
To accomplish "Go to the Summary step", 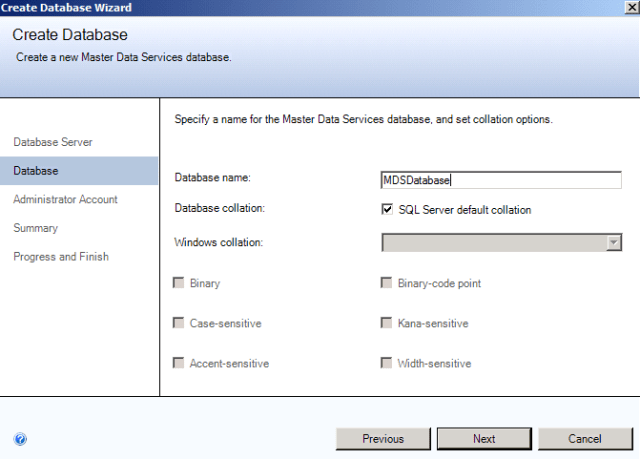I will (36, 228).
